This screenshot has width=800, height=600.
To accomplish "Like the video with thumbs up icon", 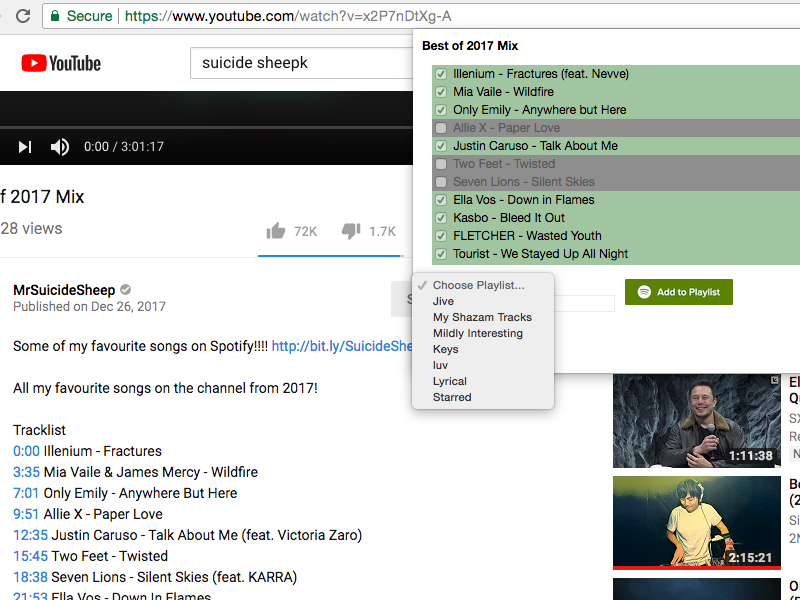I will 276,231.
